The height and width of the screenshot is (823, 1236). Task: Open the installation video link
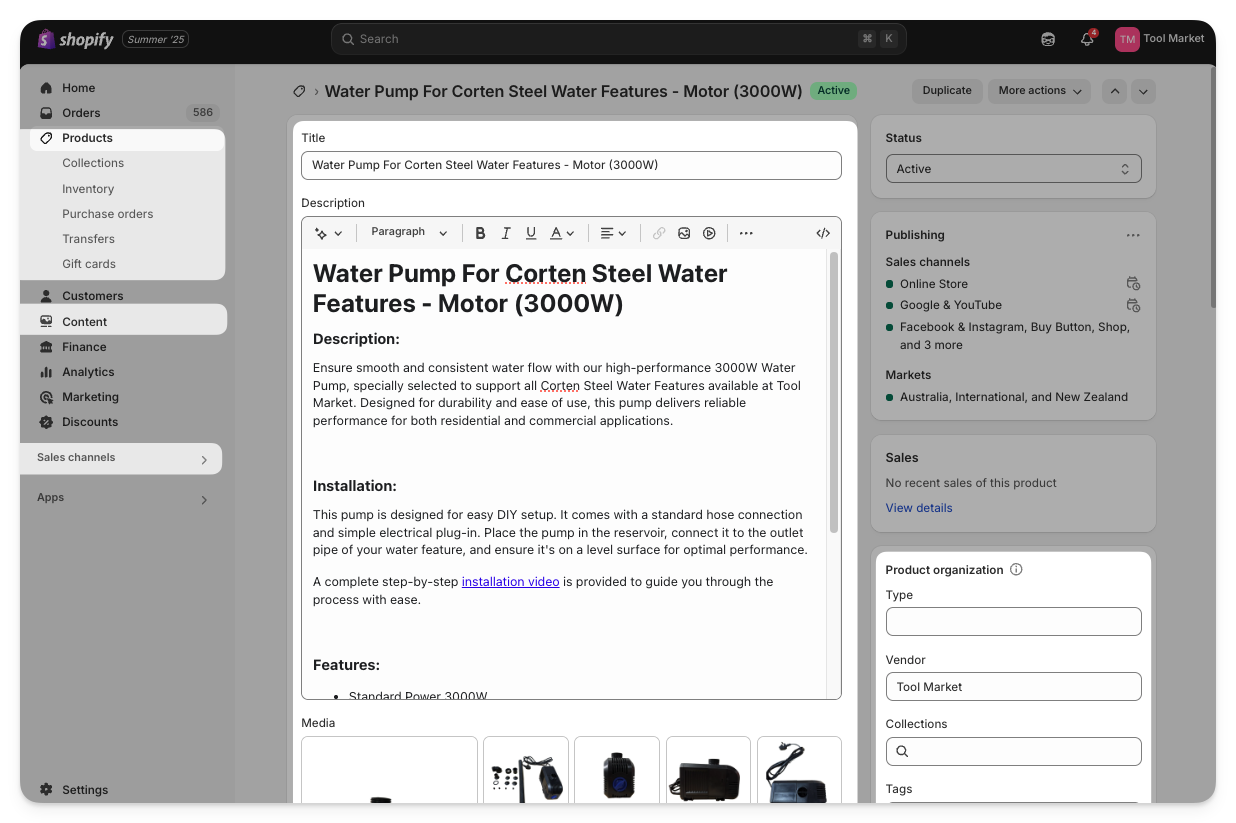tap(510, 582)
